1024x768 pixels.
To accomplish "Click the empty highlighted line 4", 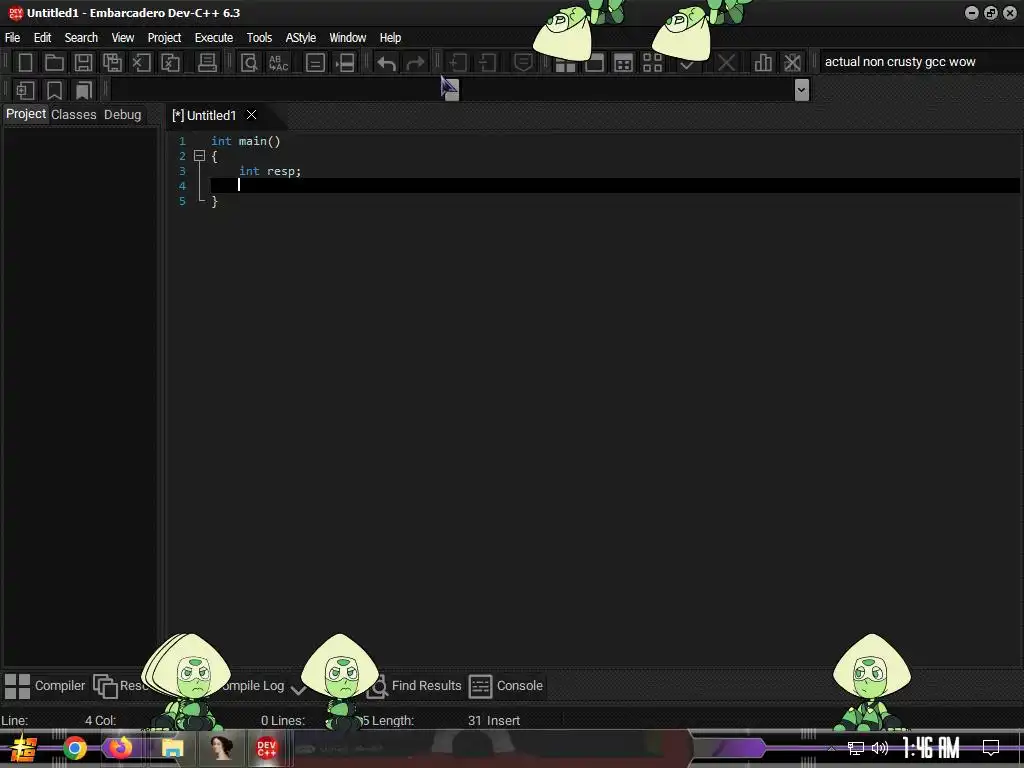I will tap(615, 186).
